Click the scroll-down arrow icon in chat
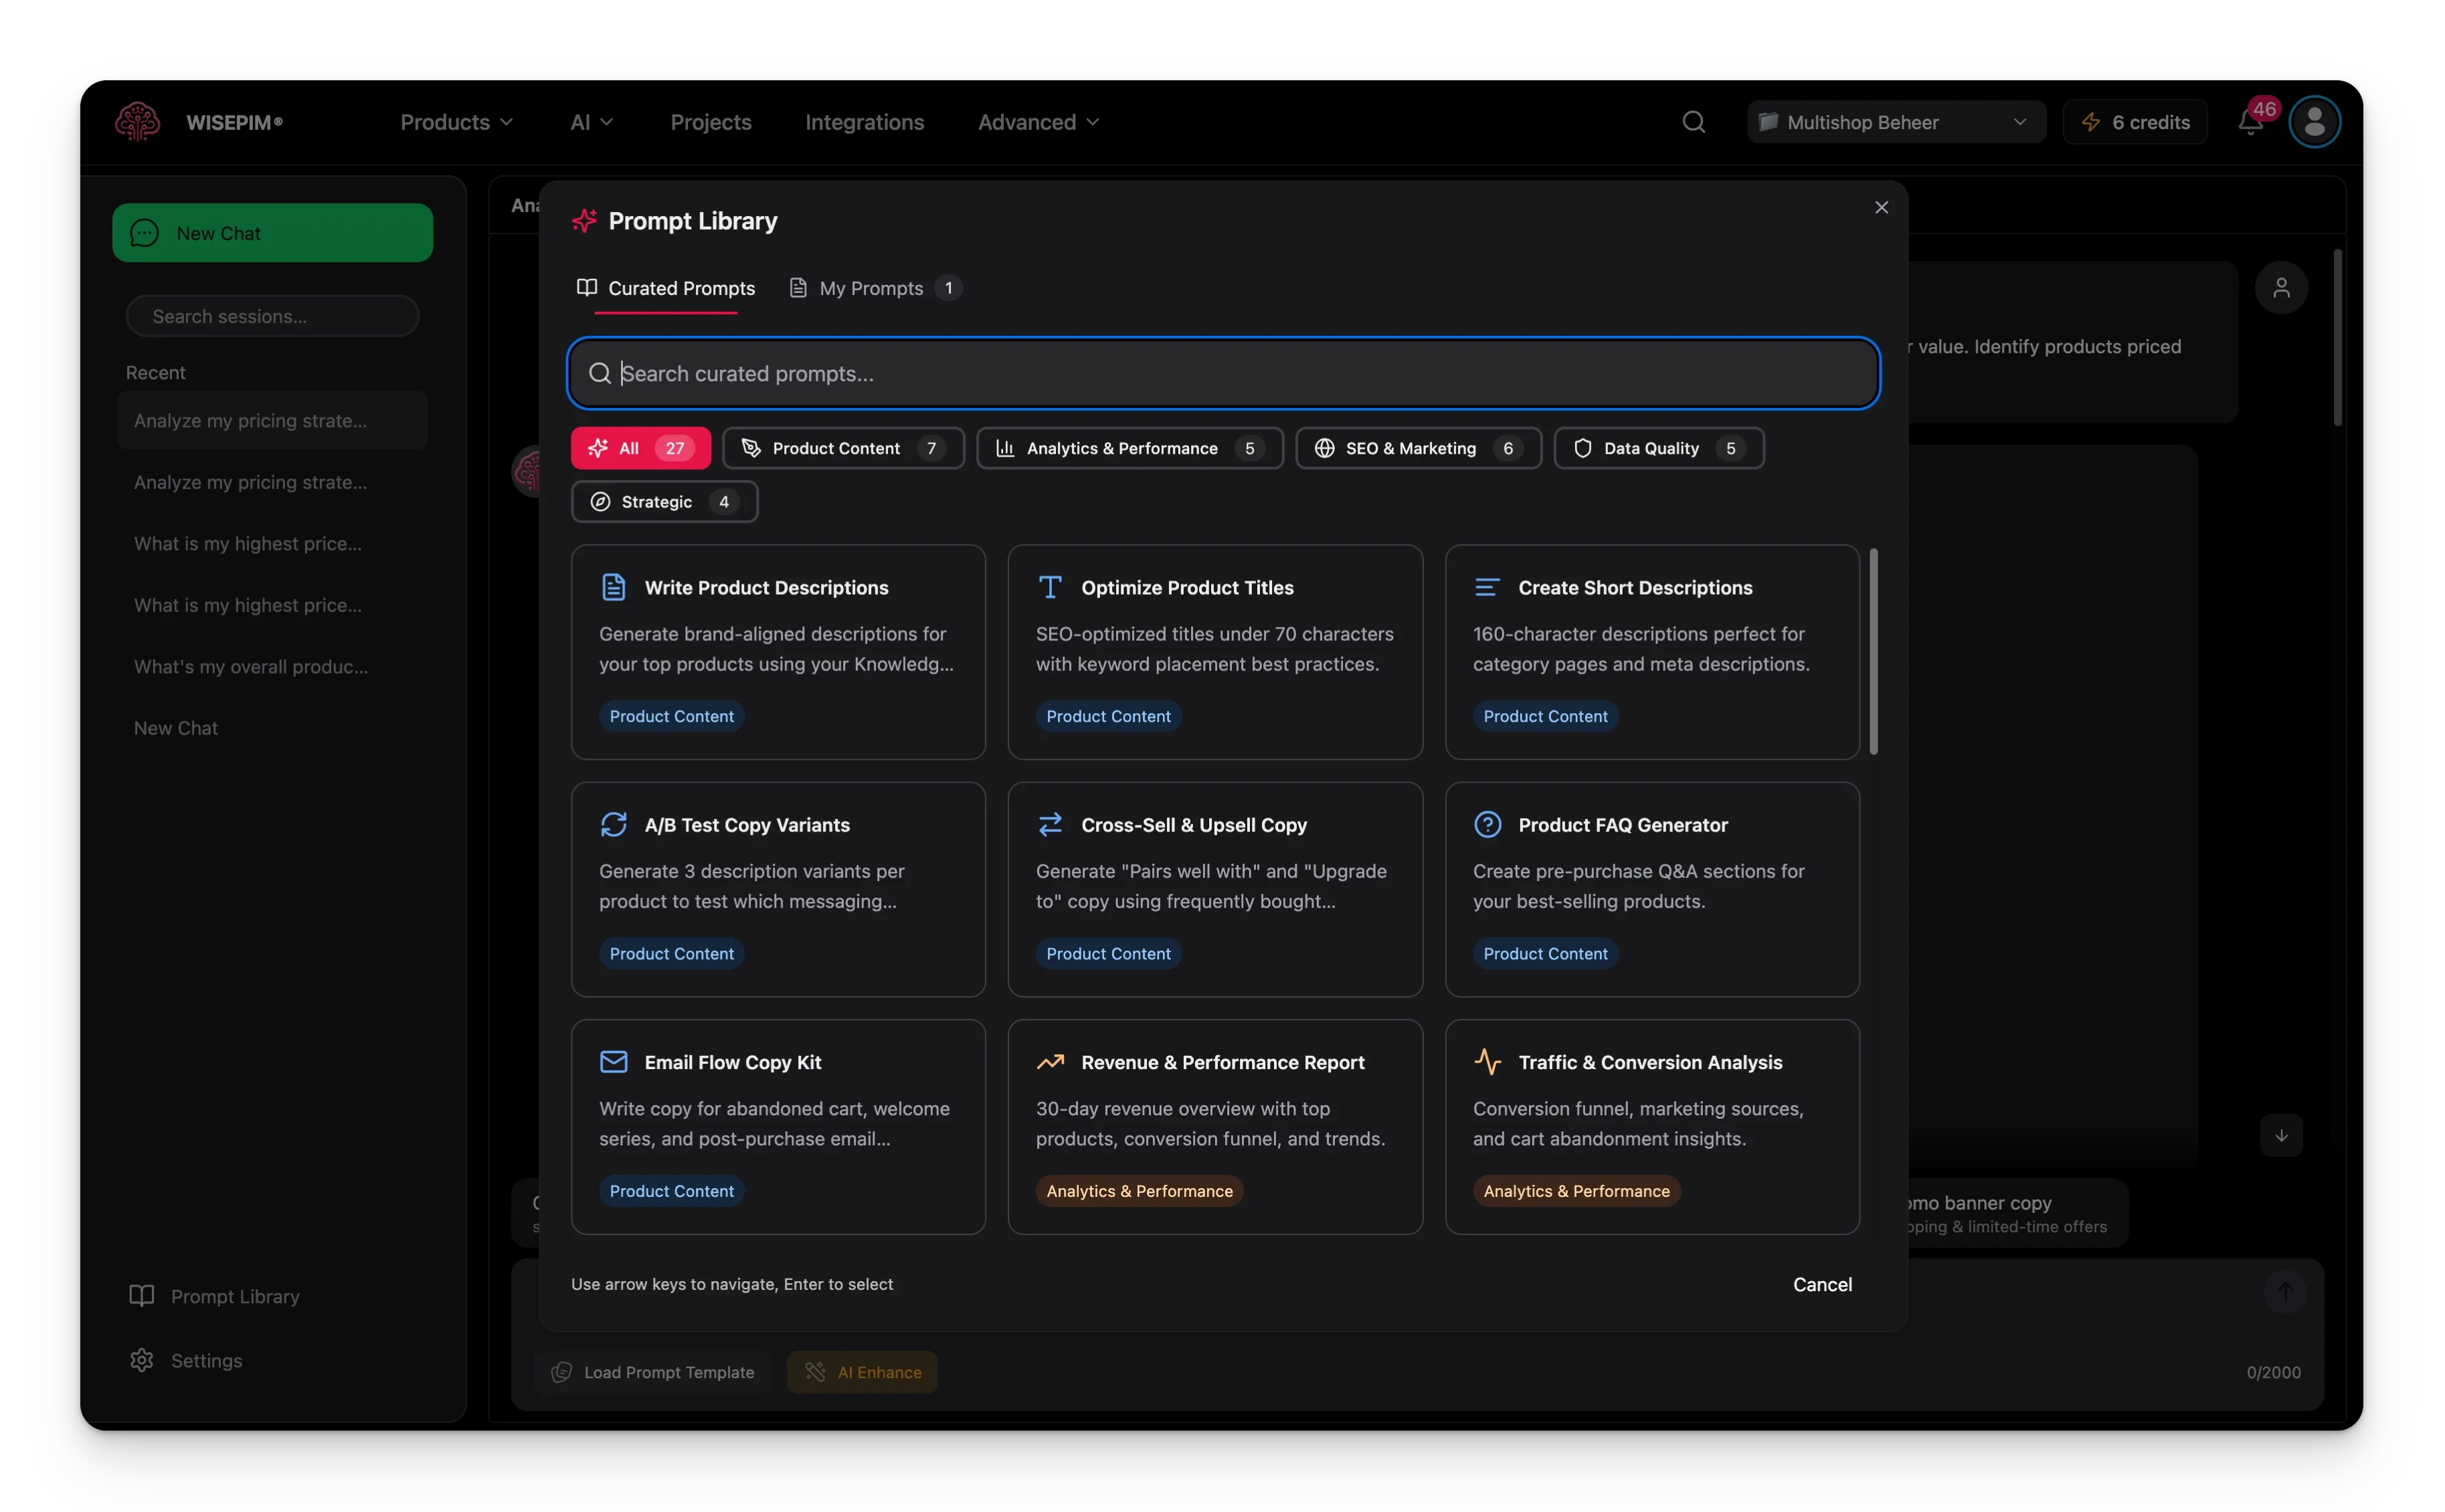The width and height of the screenshot is (2445, 1512). pos(2281,1135)
